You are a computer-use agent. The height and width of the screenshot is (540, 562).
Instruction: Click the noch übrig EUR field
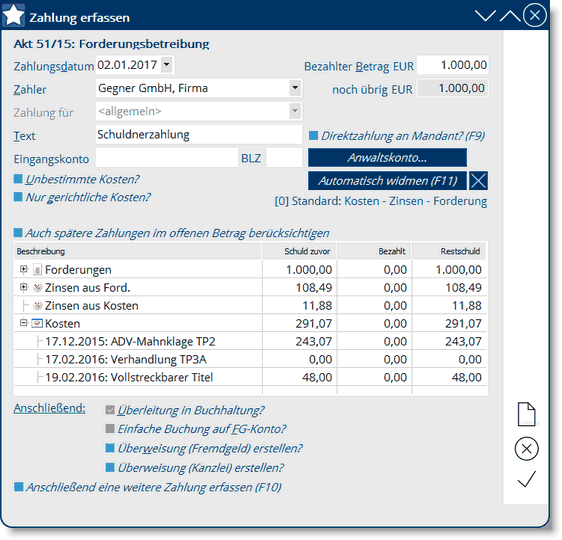click(453, 88)
